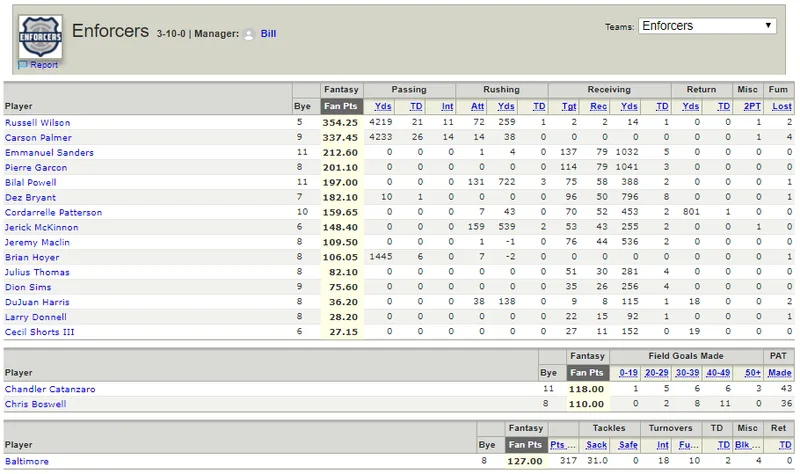Click the manager avatar icon beside Bill
Image resolution: width=800 pixels, height=474 pixels.
point(249,34)
